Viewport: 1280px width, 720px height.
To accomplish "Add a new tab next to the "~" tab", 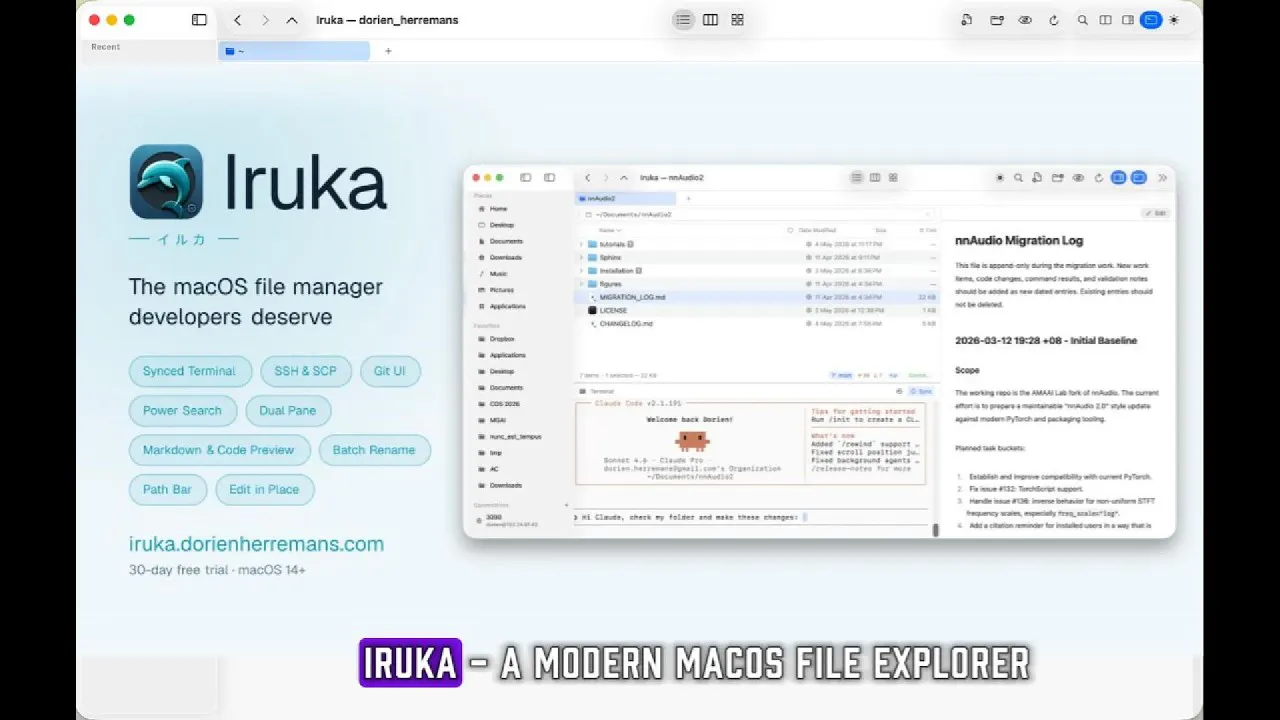I will [x=388, y=51].
